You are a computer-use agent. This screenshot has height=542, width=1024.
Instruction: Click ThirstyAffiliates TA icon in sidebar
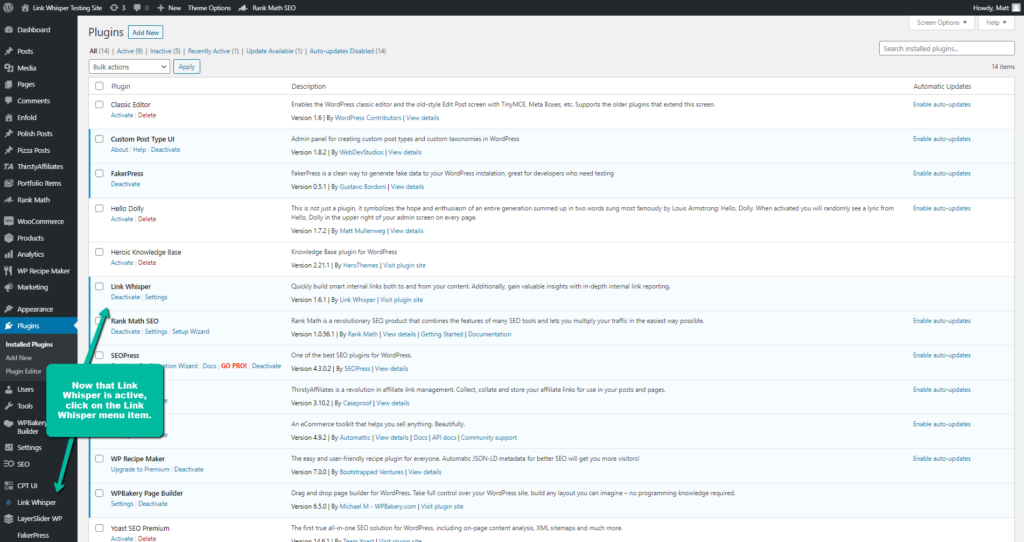[8, 167]
